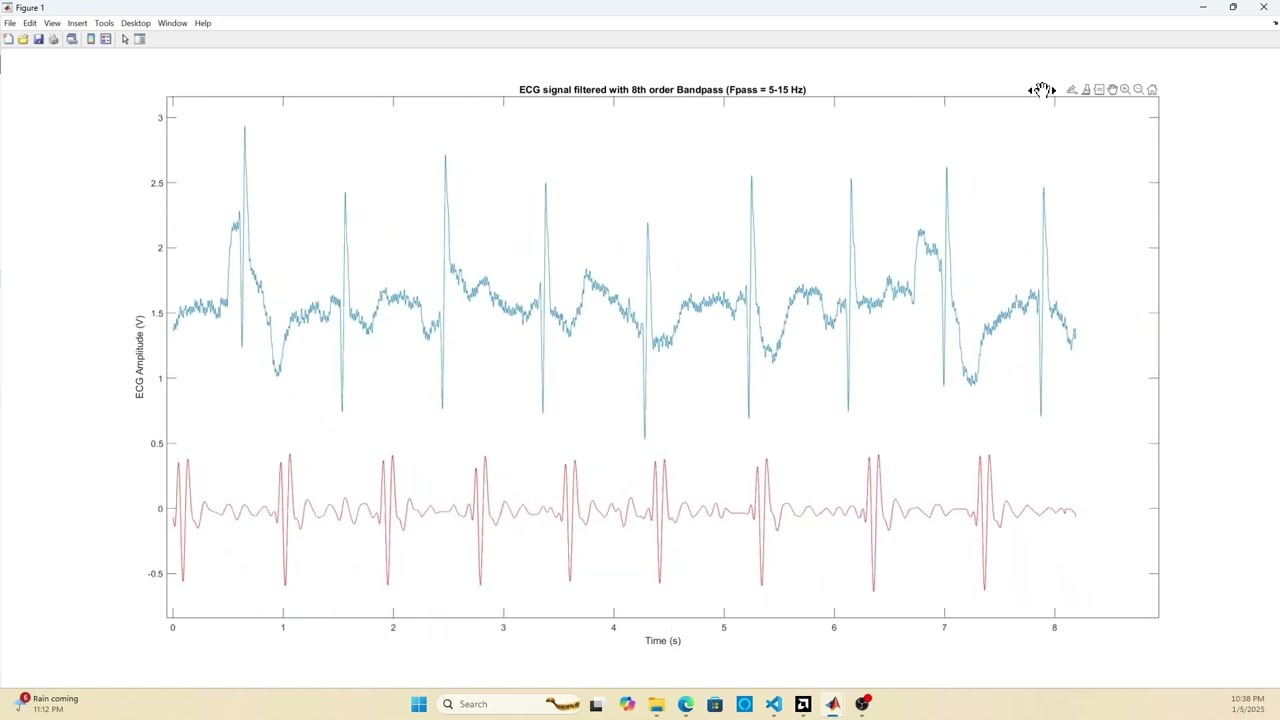Image resolution: width=1280 pixels, height=720 pixels.
Task: Click the Print Figure toolbar icon
Action: 54,39
